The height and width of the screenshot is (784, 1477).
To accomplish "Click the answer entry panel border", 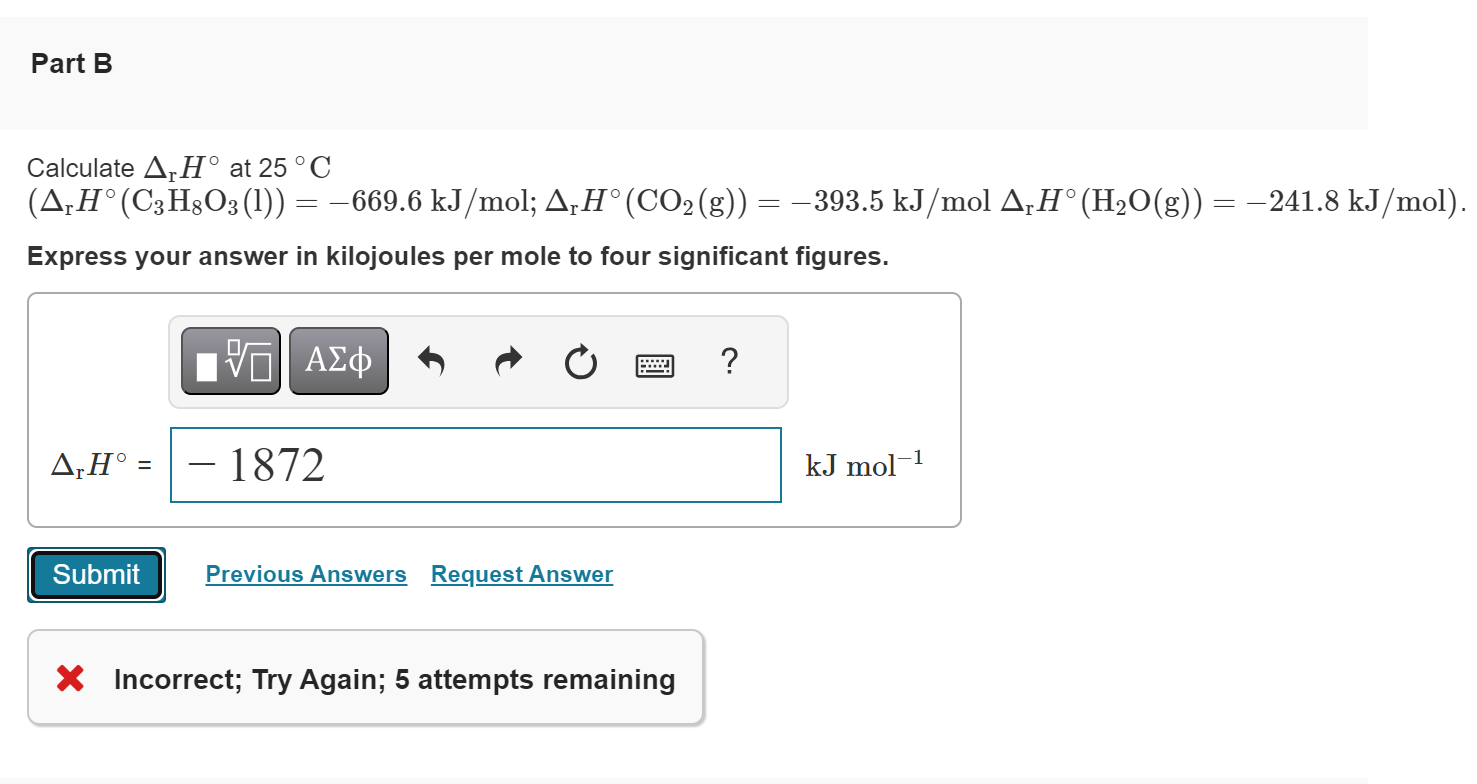I will pos(493,294).
